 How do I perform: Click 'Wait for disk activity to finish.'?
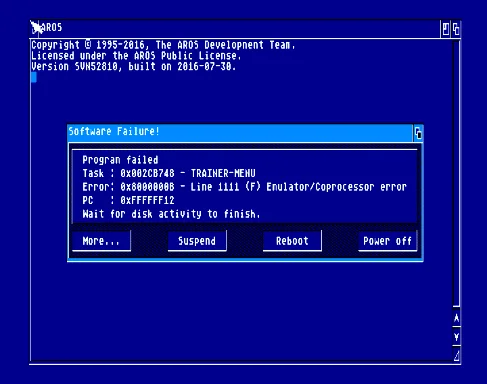pyautogui.click(x=171, y=214)
